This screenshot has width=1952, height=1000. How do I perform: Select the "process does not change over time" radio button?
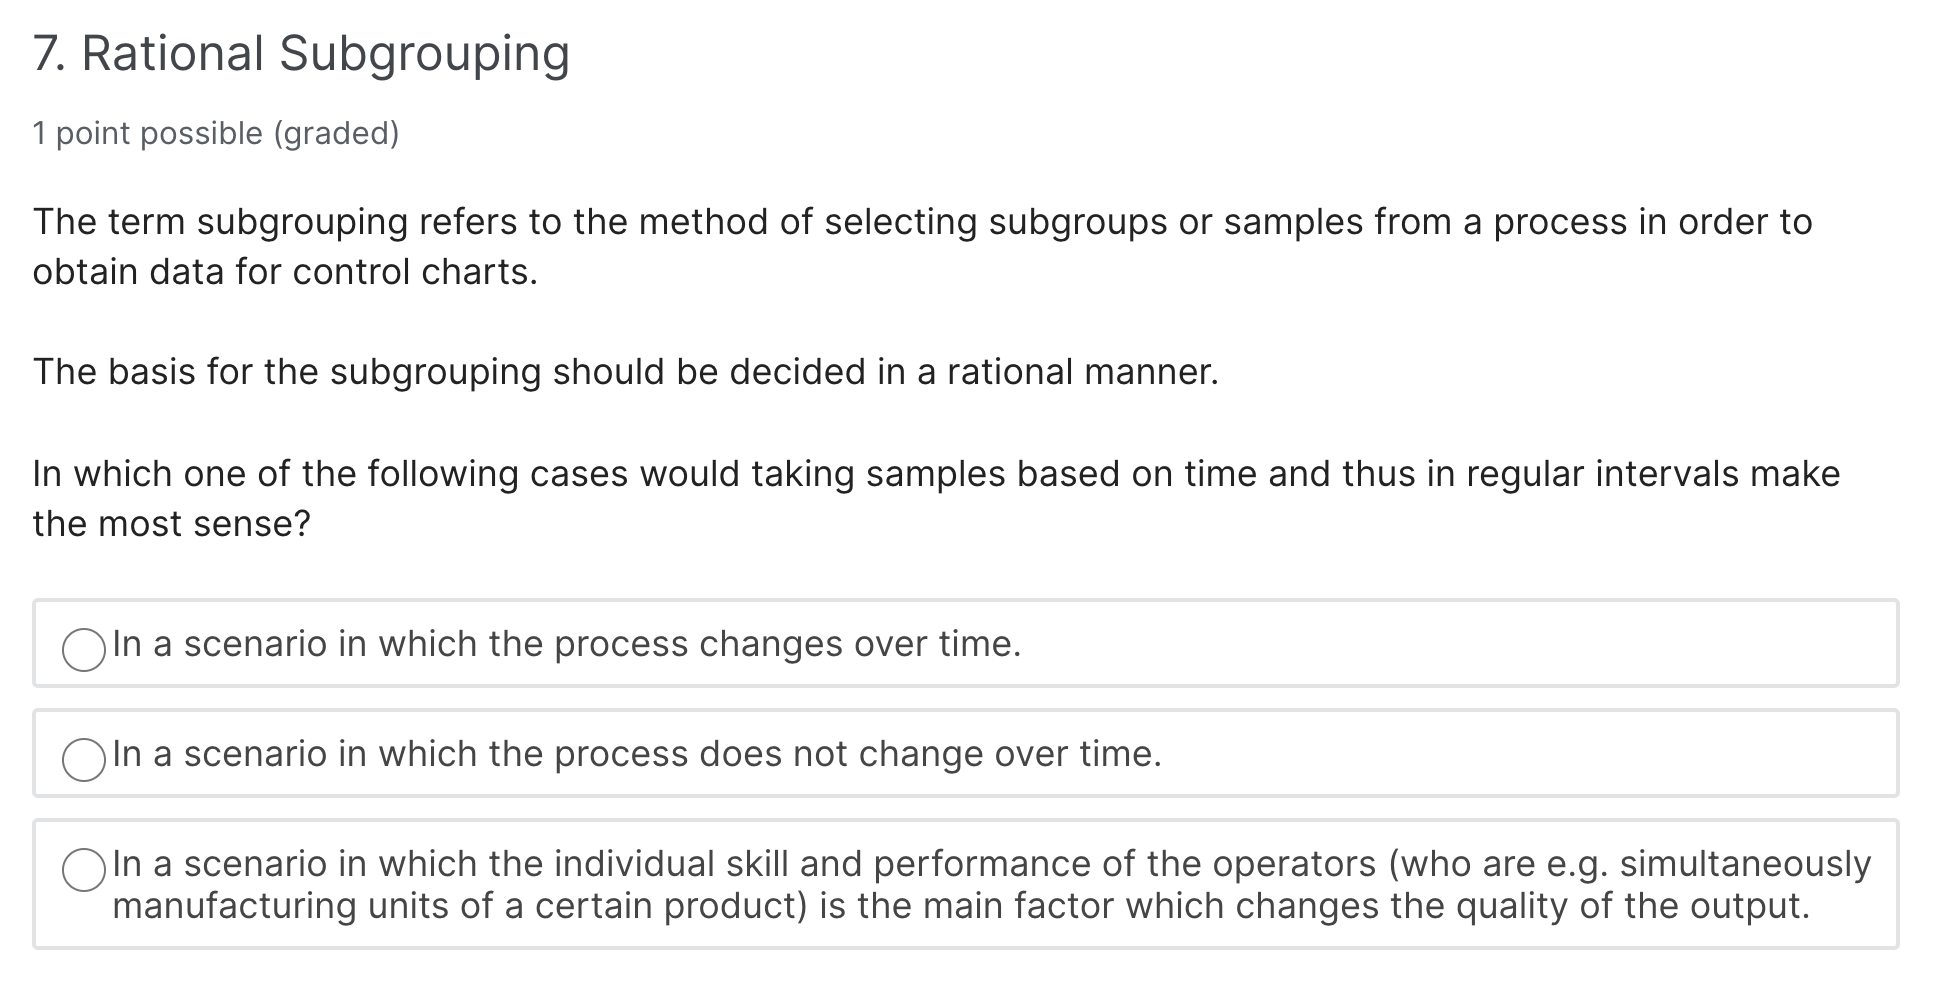pos(84,758)
